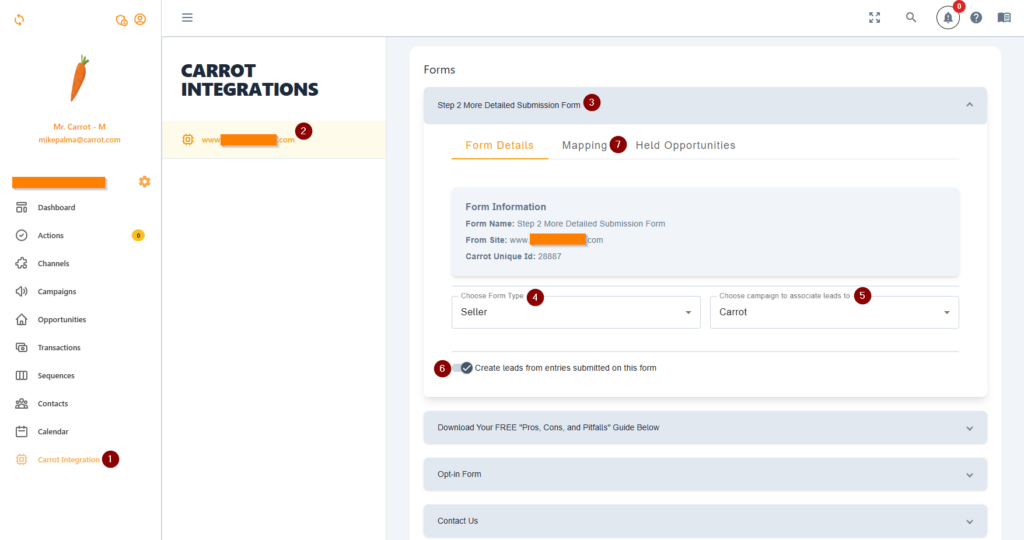Expand the Contact Us form section
This screenshot has width=1024, height=540.
click(705, 521)
